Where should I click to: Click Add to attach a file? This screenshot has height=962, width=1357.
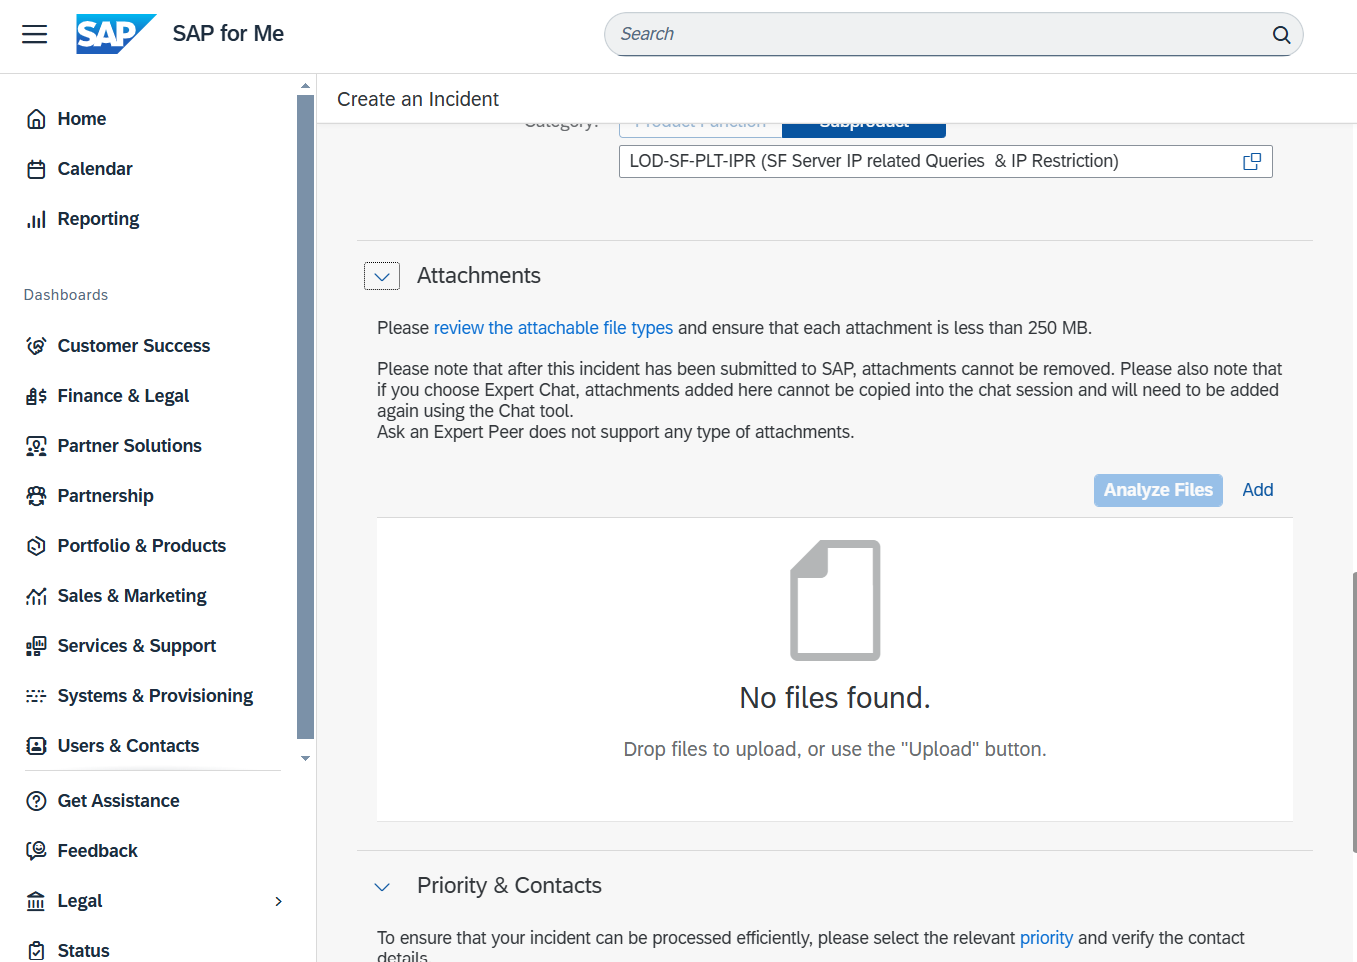1258,490
